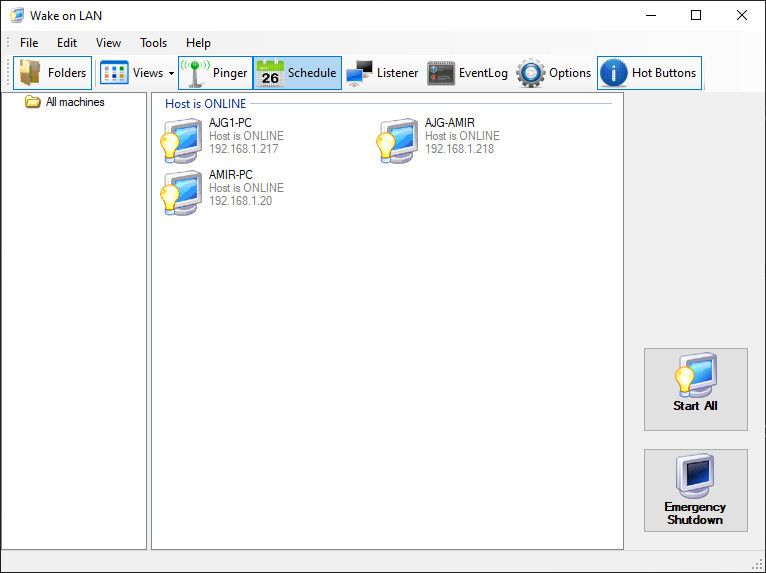Click the Pinger antenna icon
This screenshot has height=573, width=766.
[195, 73]
